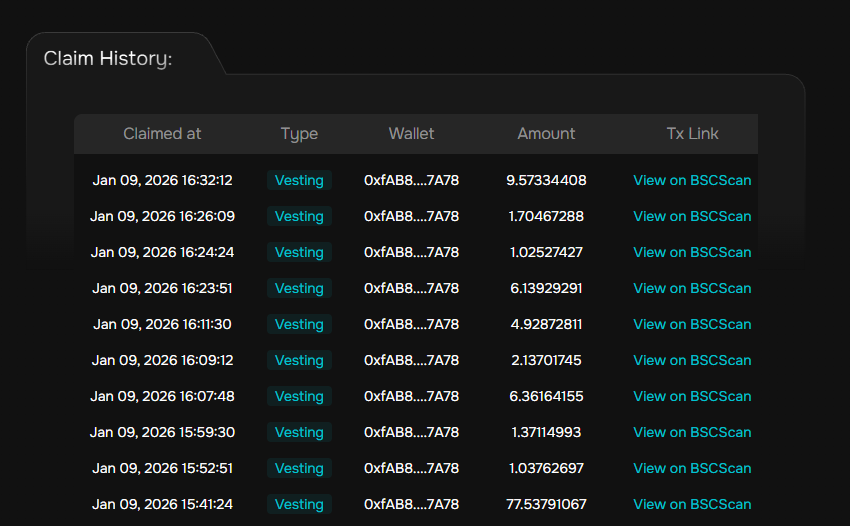Image resolution: width=850 pixels, height=526 pixels.
Task: Click the Type column header
Action: coord(299,134)
